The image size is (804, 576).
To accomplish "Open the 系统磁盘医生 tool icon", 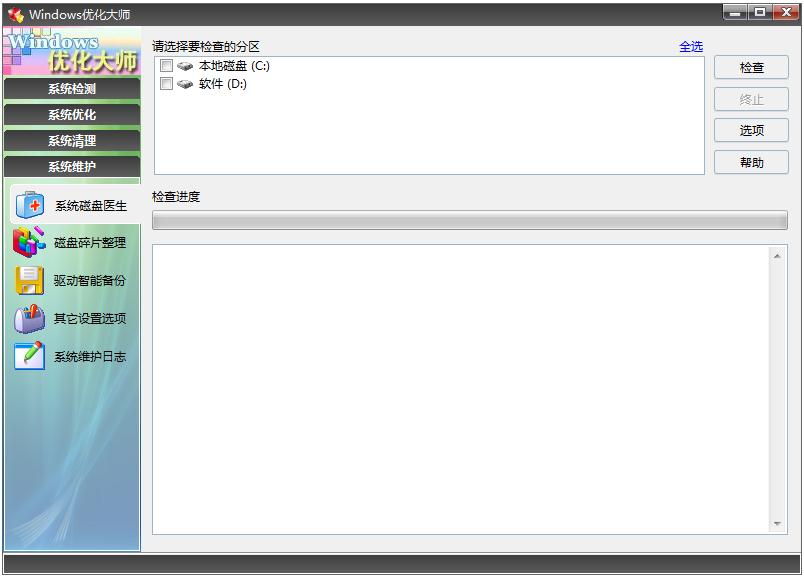I will 29,205.
